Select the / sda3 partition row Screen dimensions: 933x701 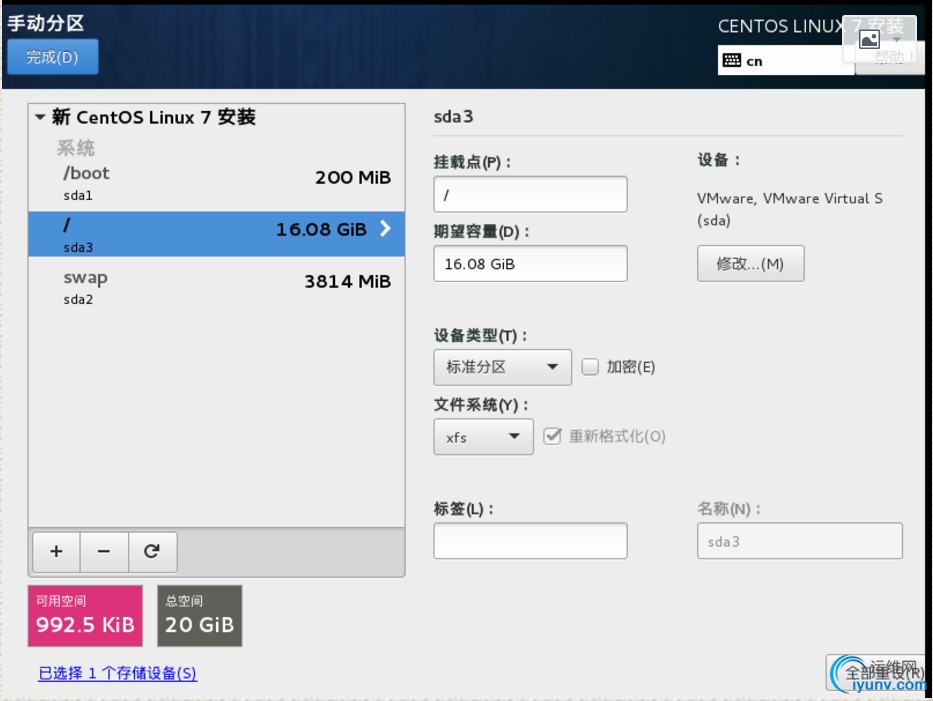click(217, 234)
